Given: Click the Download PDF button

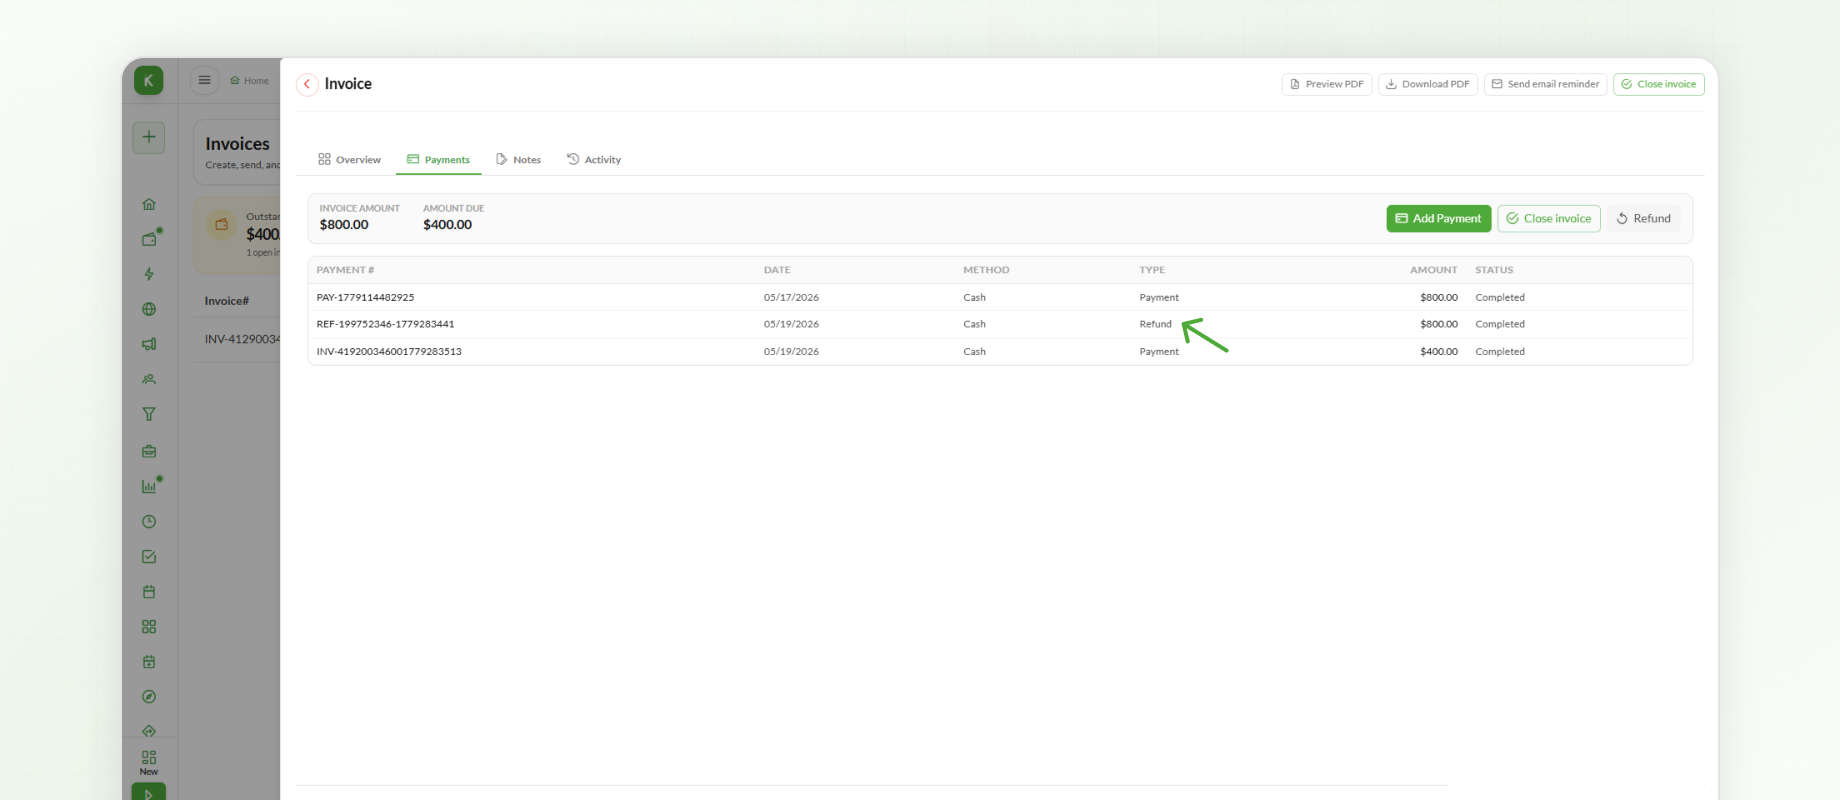Looking at the screenshot, I should click(x=1428, y=84).
